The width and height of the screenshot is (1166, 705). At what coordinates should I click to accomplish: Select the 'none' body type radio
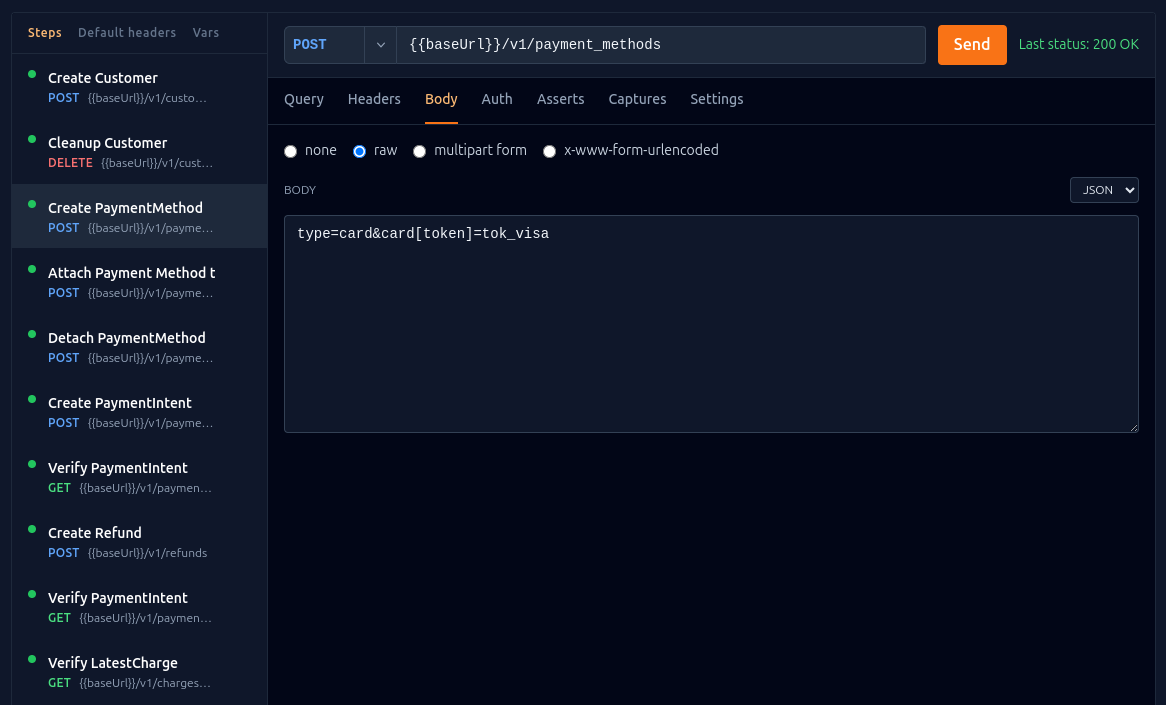(x=291, y=151)
